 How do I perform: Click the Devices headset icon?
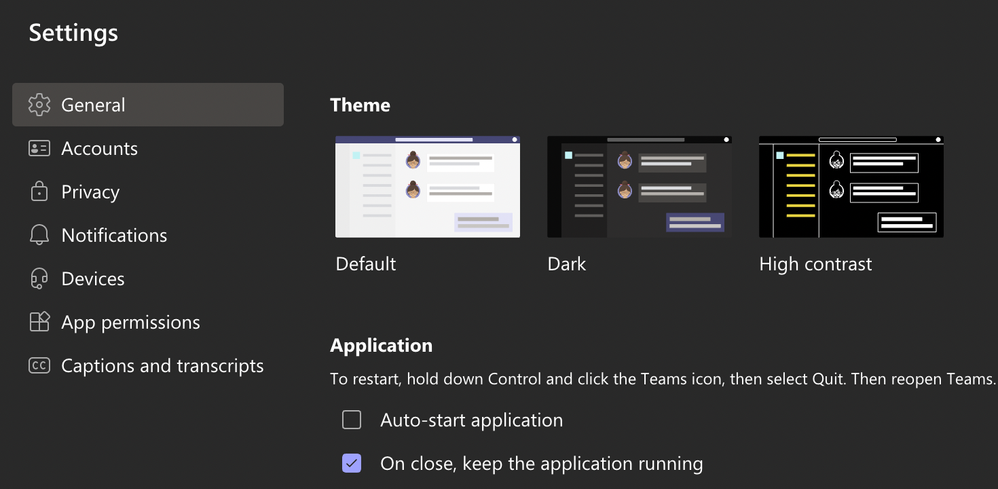coord(39,279)
